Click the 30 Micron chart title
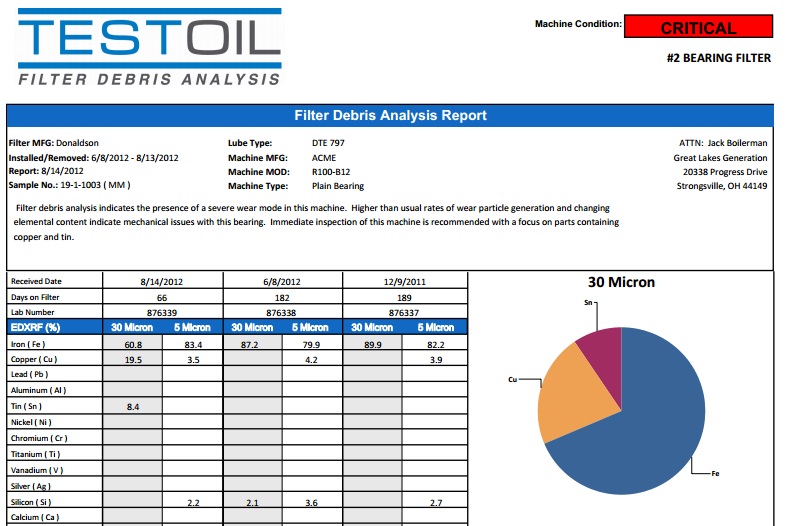Screen dimensions: 788x526 point(621,282)
